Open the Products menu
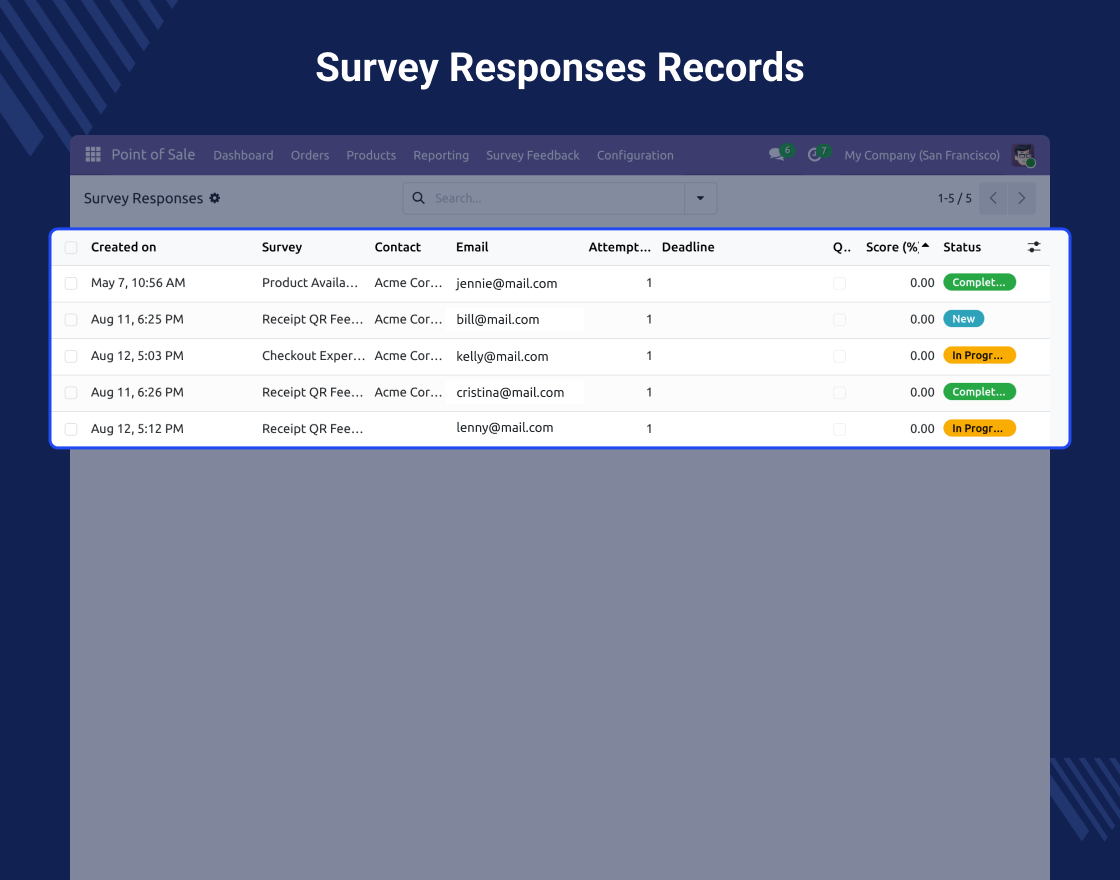Viewport: 1120px width, 880px height. tap(371, 155)
